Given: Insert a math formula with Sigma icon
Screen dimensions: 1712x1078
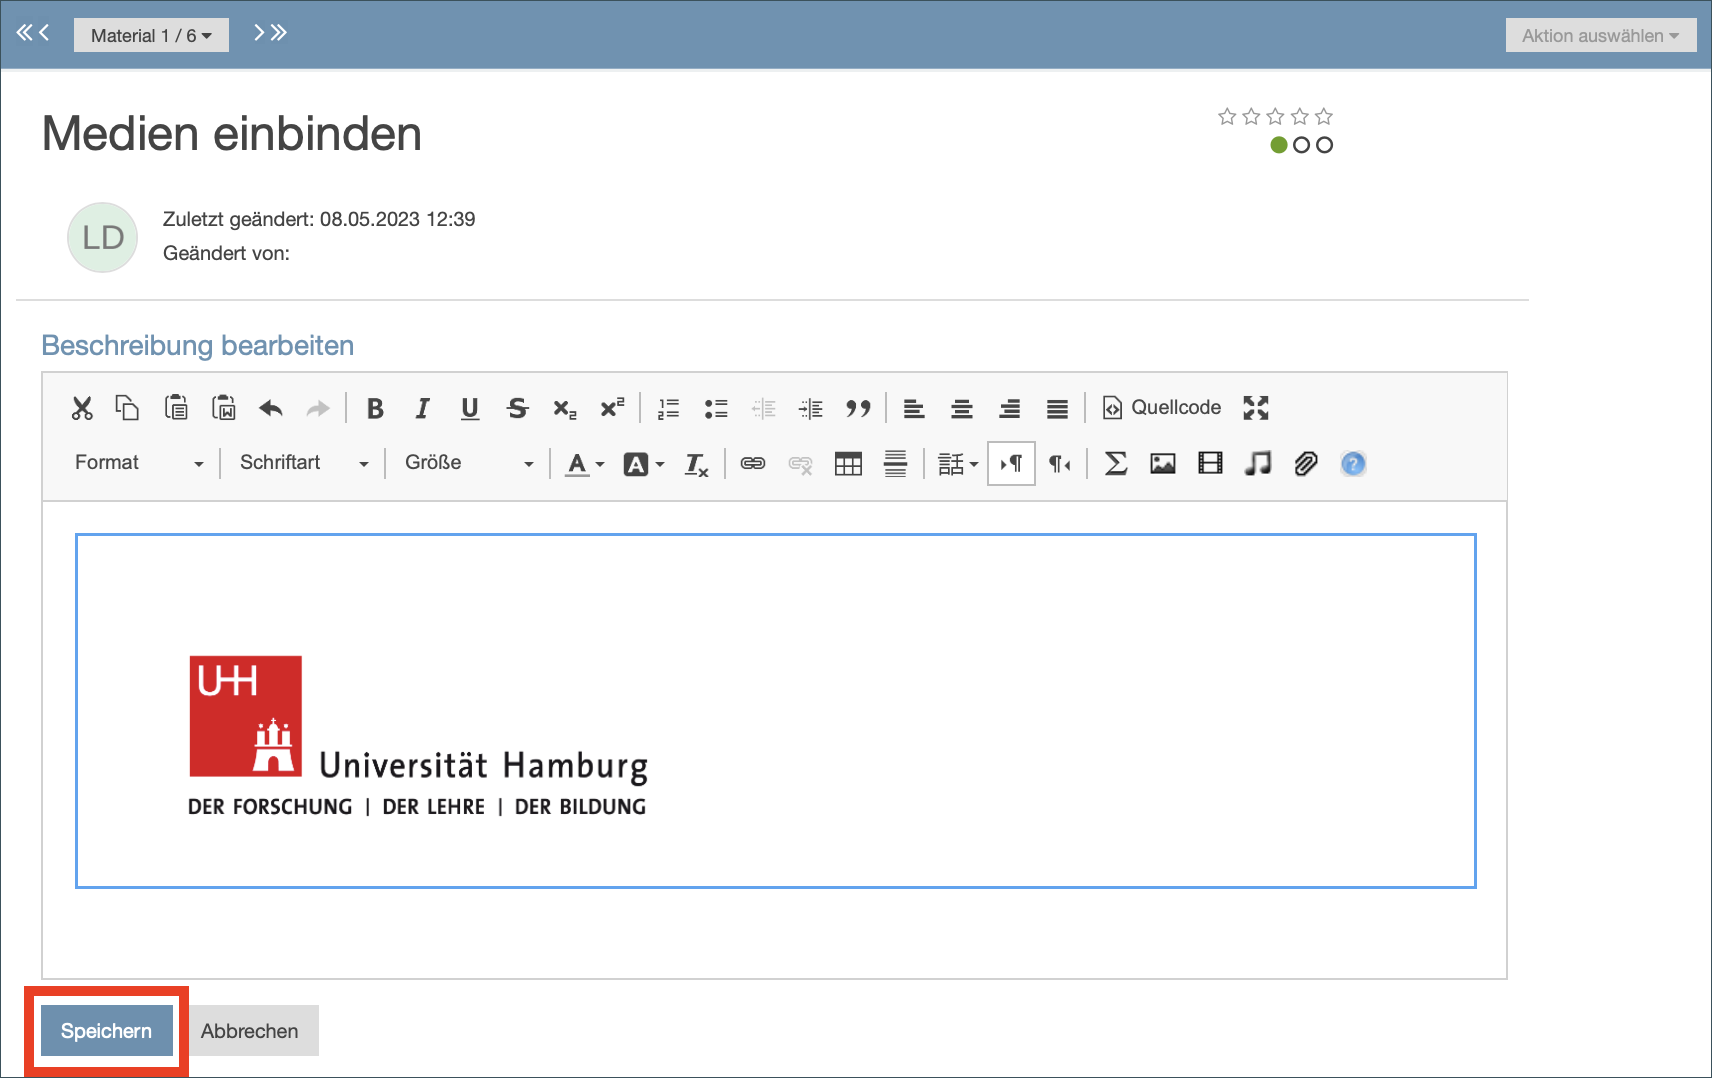Looking at the screenshot, I should click(1116, 464).
